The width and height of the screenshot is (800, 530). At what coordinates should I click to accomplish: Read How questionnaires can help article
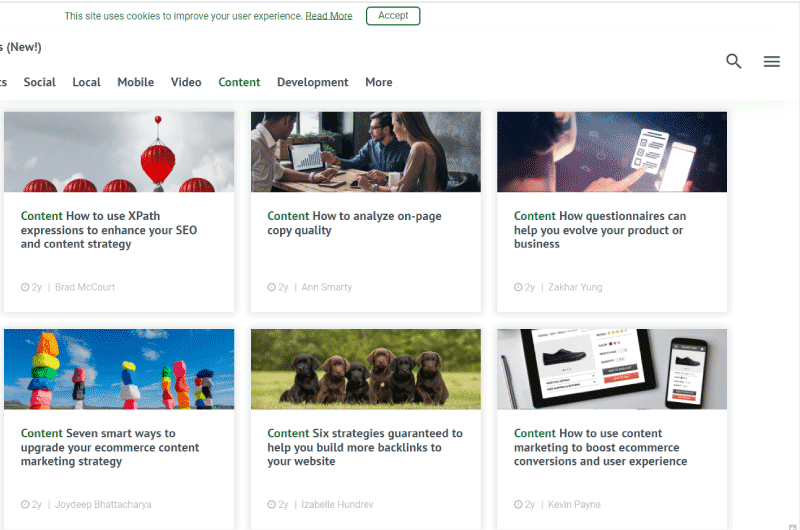click(x=599, y=230)
